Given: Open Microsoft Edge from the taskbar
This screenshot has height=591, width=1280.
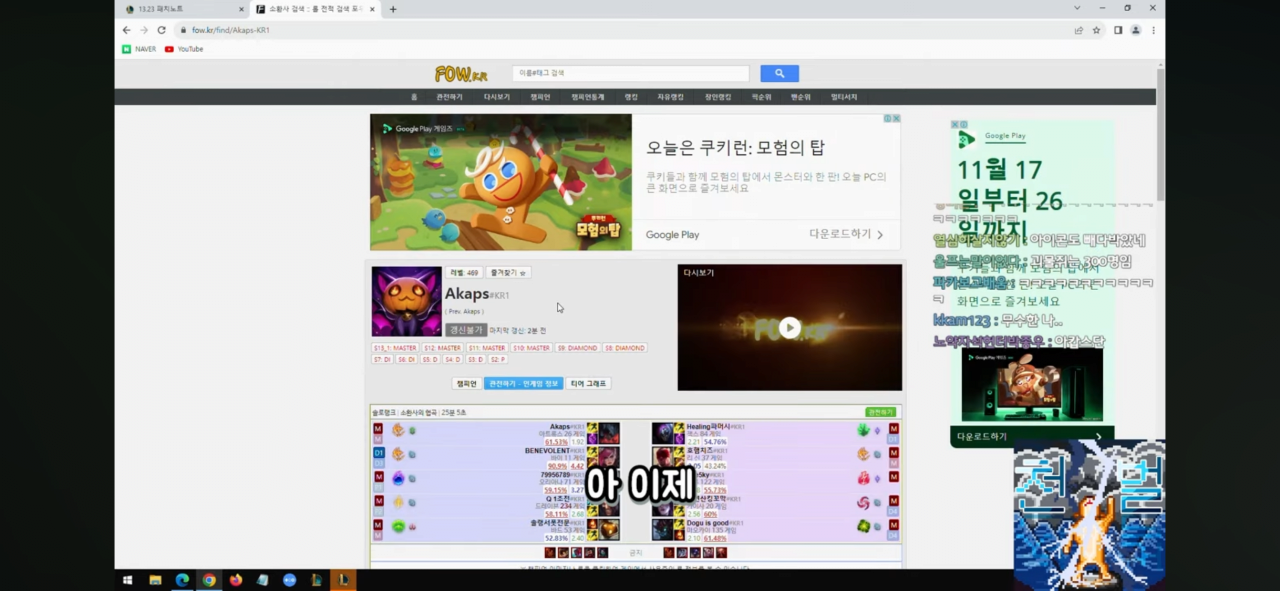Looking at the screenshot, I should click(x=182, y=580).
